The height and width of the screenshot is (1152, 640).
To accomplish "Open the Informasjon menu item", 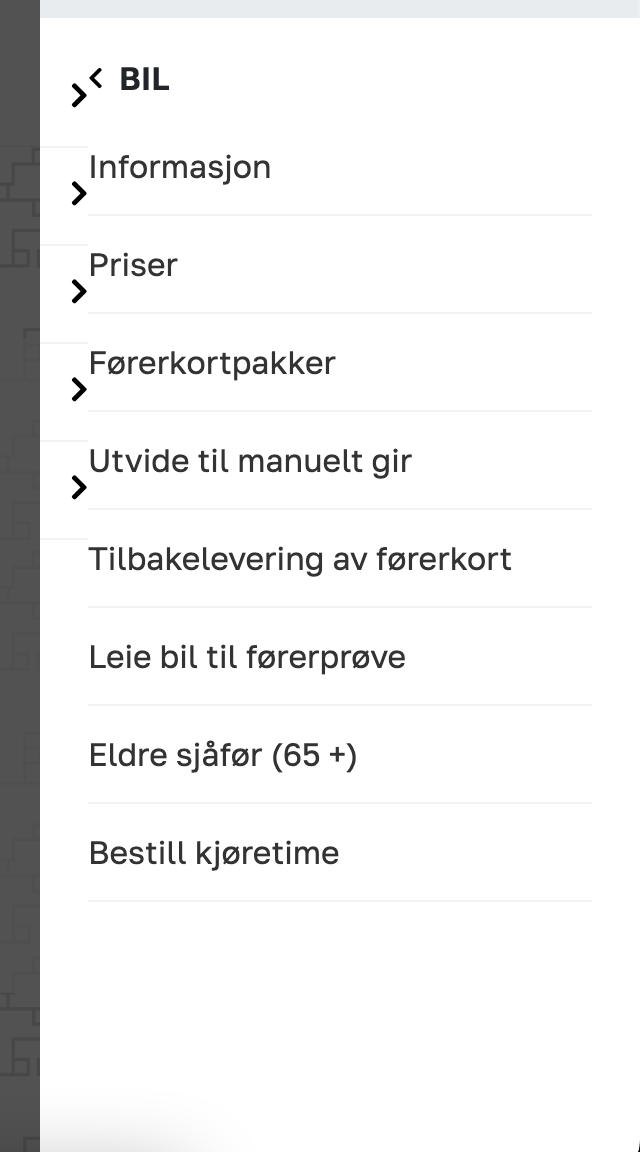I will tap(180, 167).
